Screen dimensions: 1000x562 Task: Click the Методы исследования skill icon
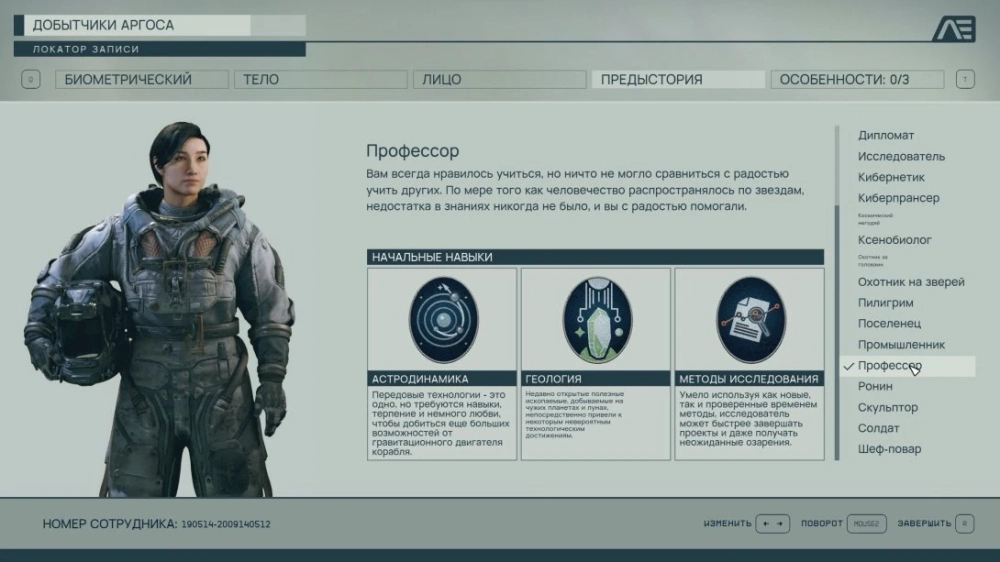pos(750,319)
